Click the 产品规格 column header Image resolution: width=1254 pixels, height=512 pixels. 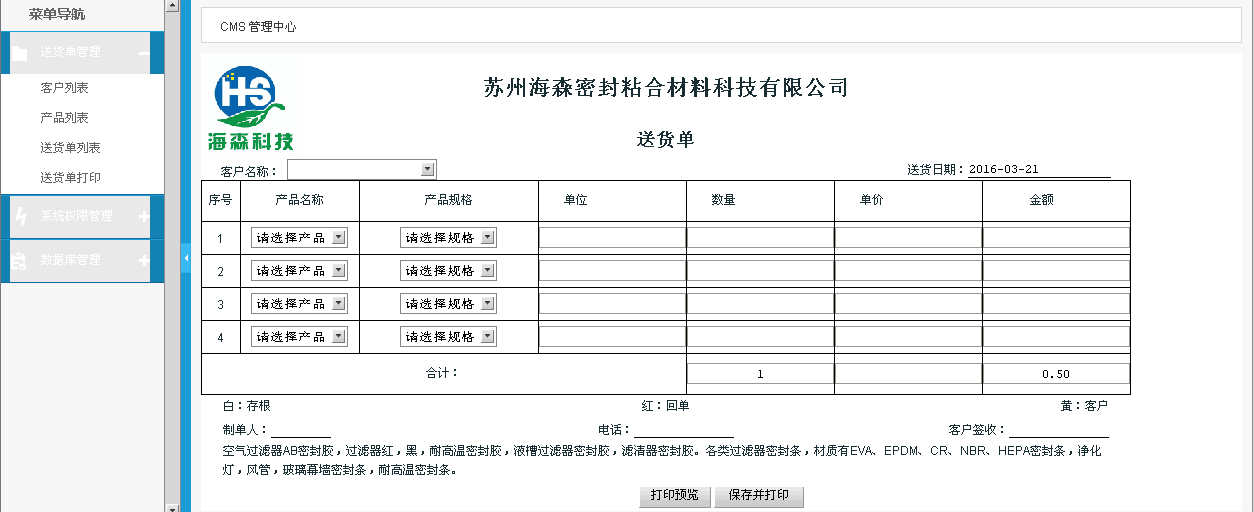[448, 200]
